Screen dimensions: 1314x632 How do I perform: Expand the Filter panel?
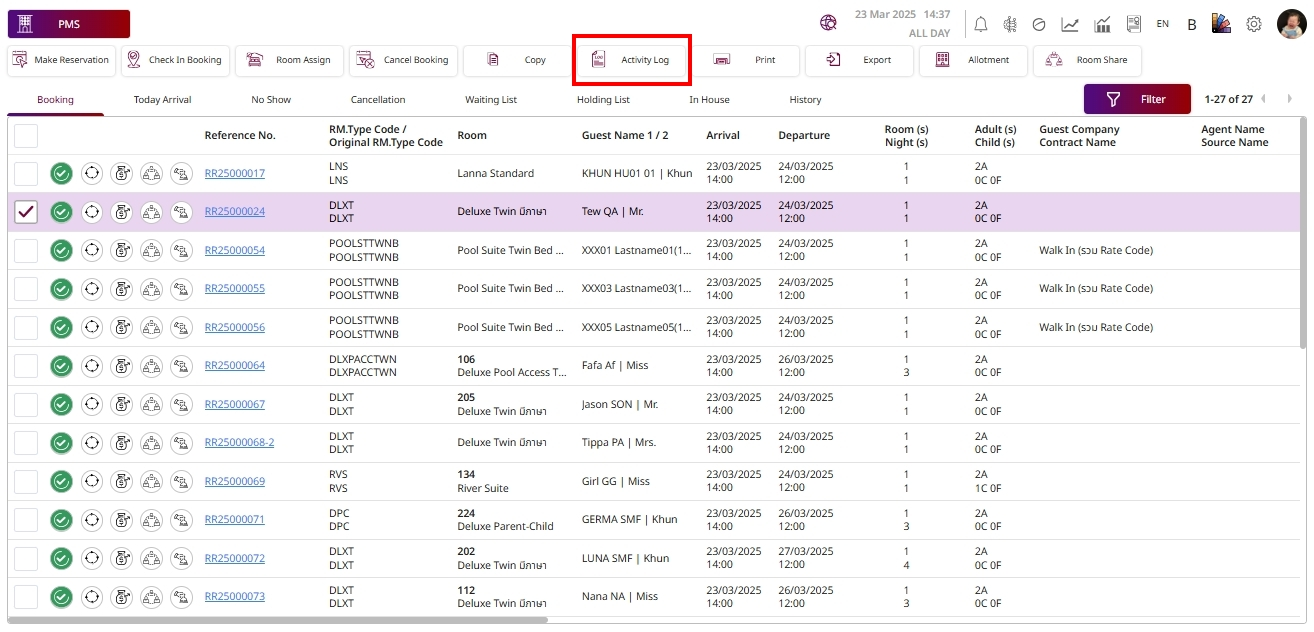1137,99
